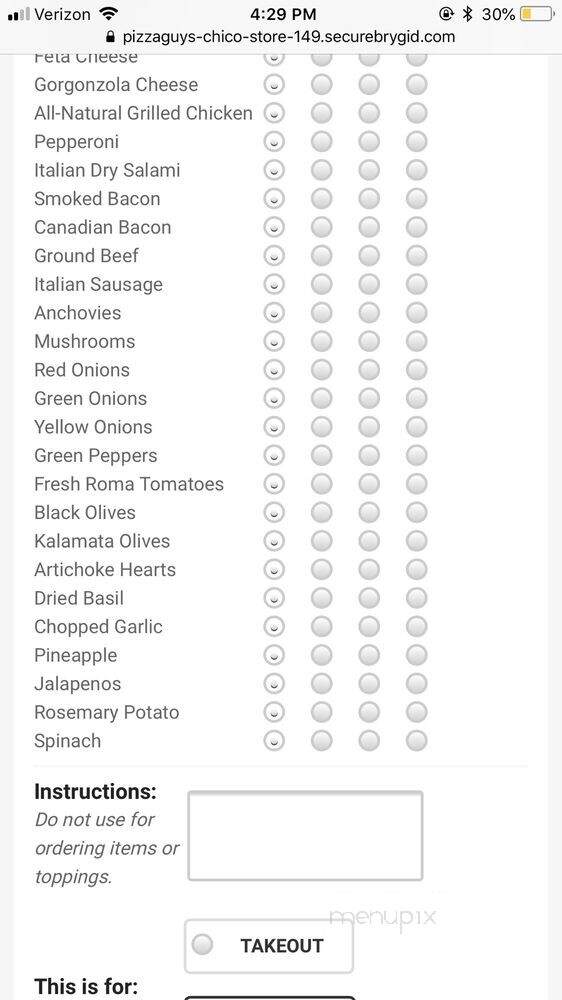
Task: Select the third radio option for Pineapple
Action: click(369, 655)
